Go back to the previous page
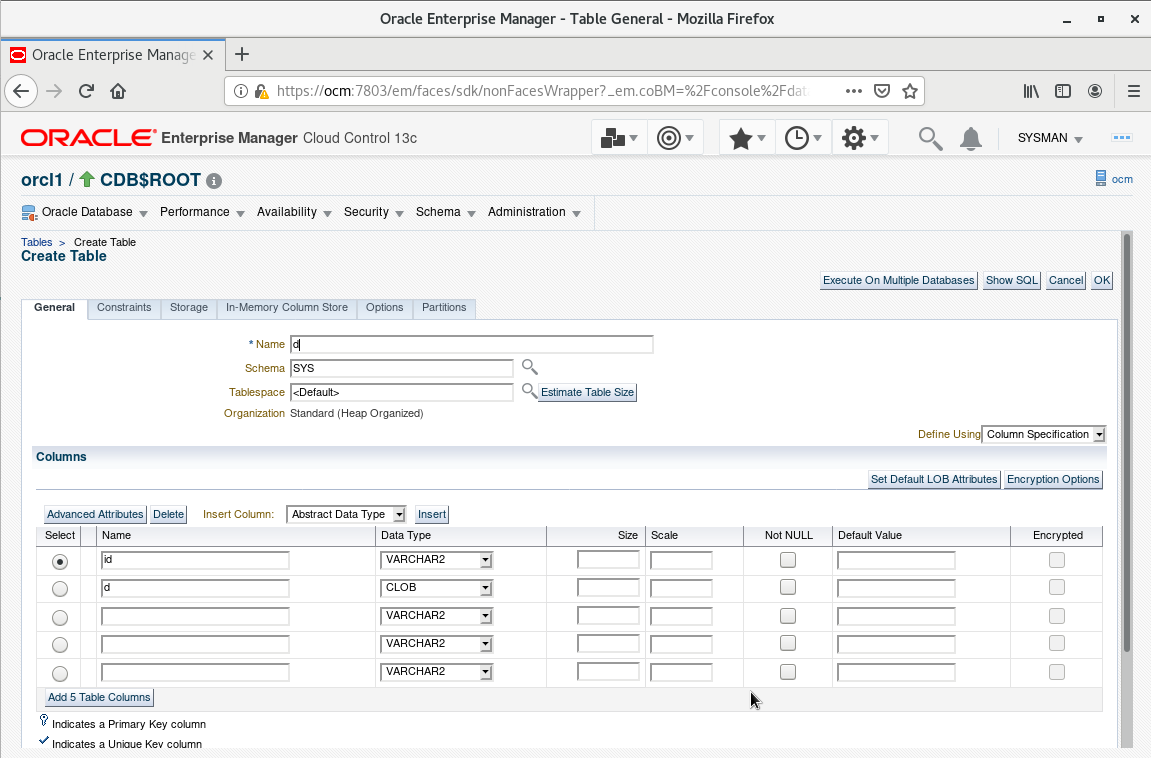The width and height of the screenshot is (1151, 758). click(21, 91)
